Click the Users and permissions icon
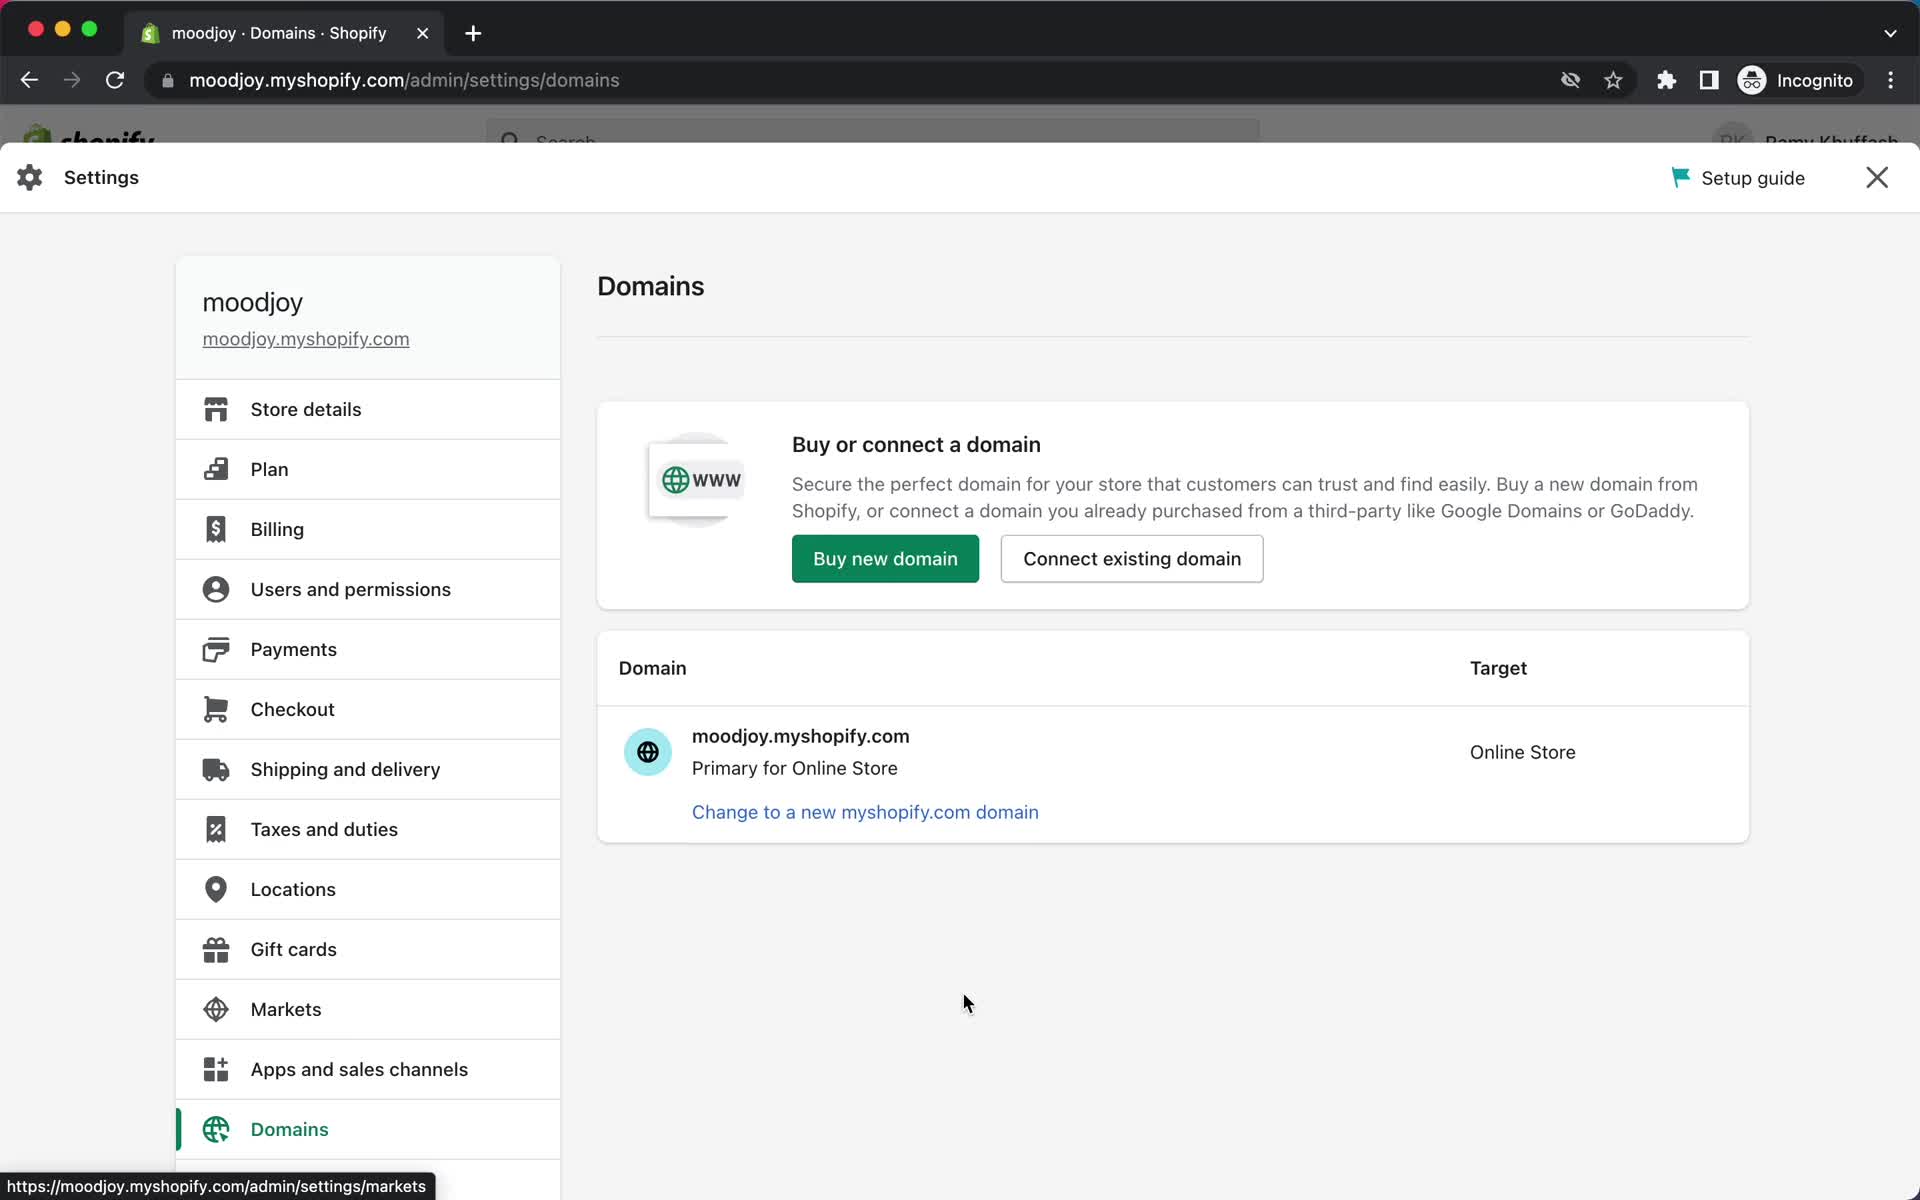This screenshot has width=1920, height=1200. 216,589
